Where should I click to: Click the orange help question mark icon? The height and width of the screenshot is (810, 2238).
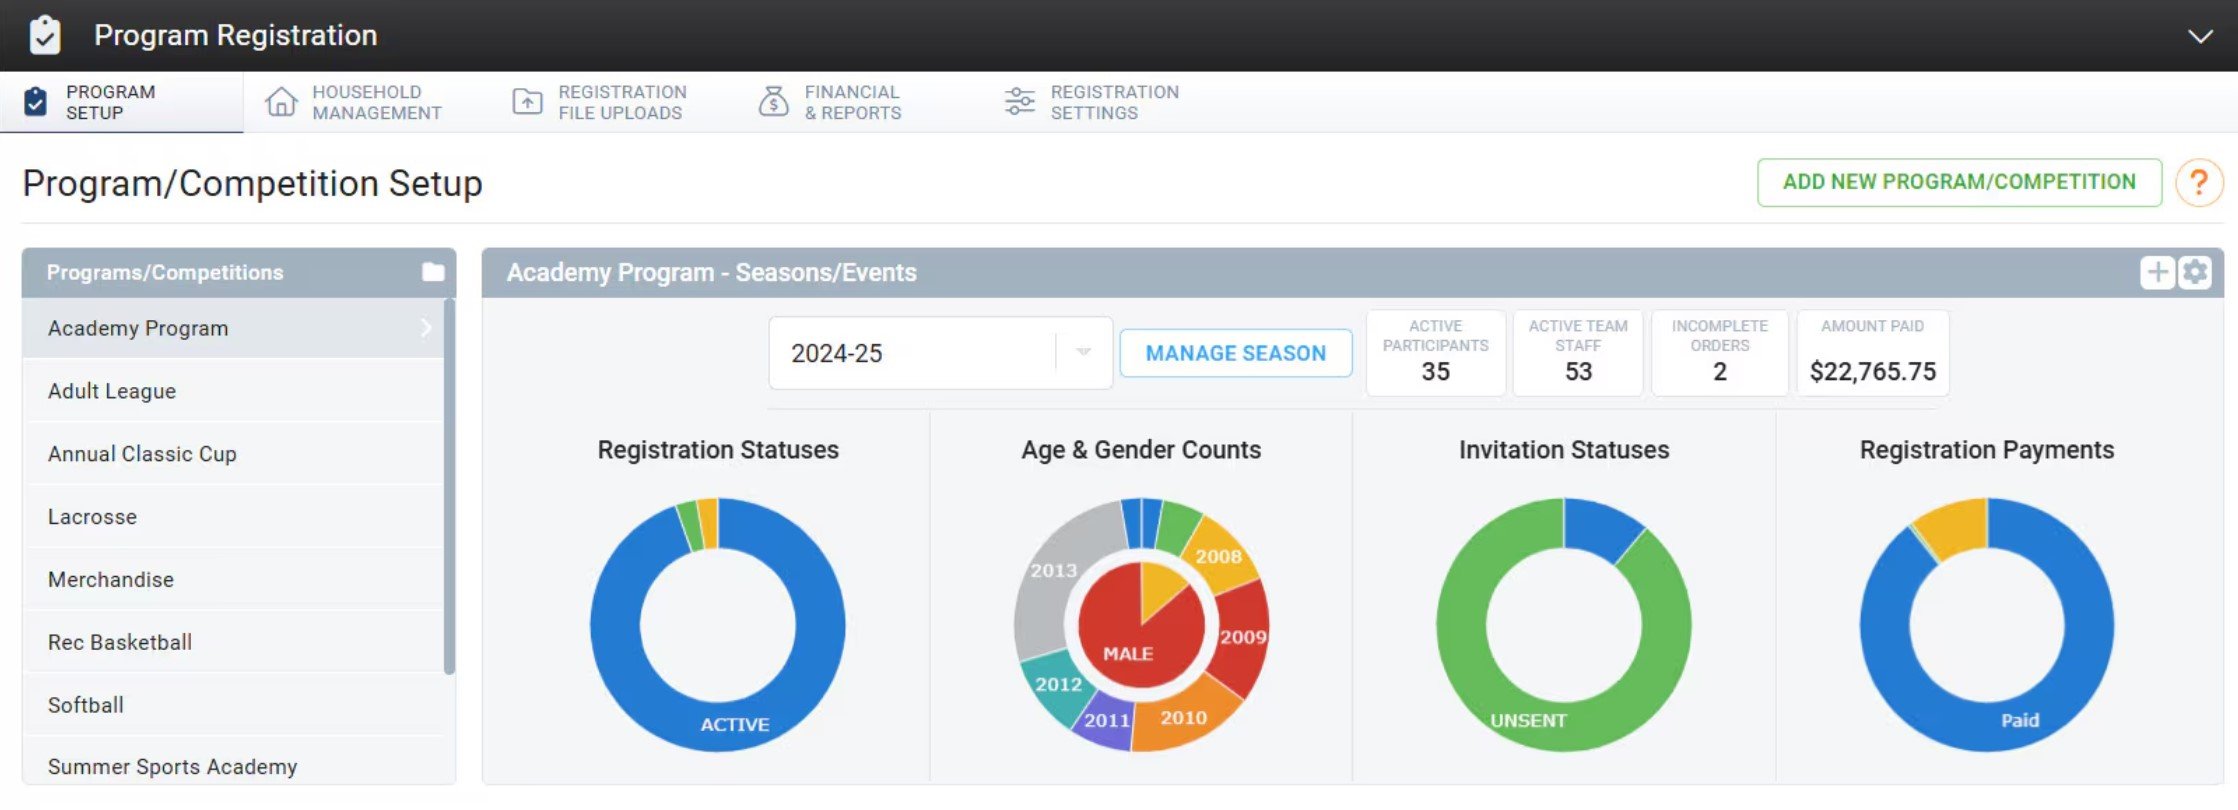click(x=2198, y=183)
